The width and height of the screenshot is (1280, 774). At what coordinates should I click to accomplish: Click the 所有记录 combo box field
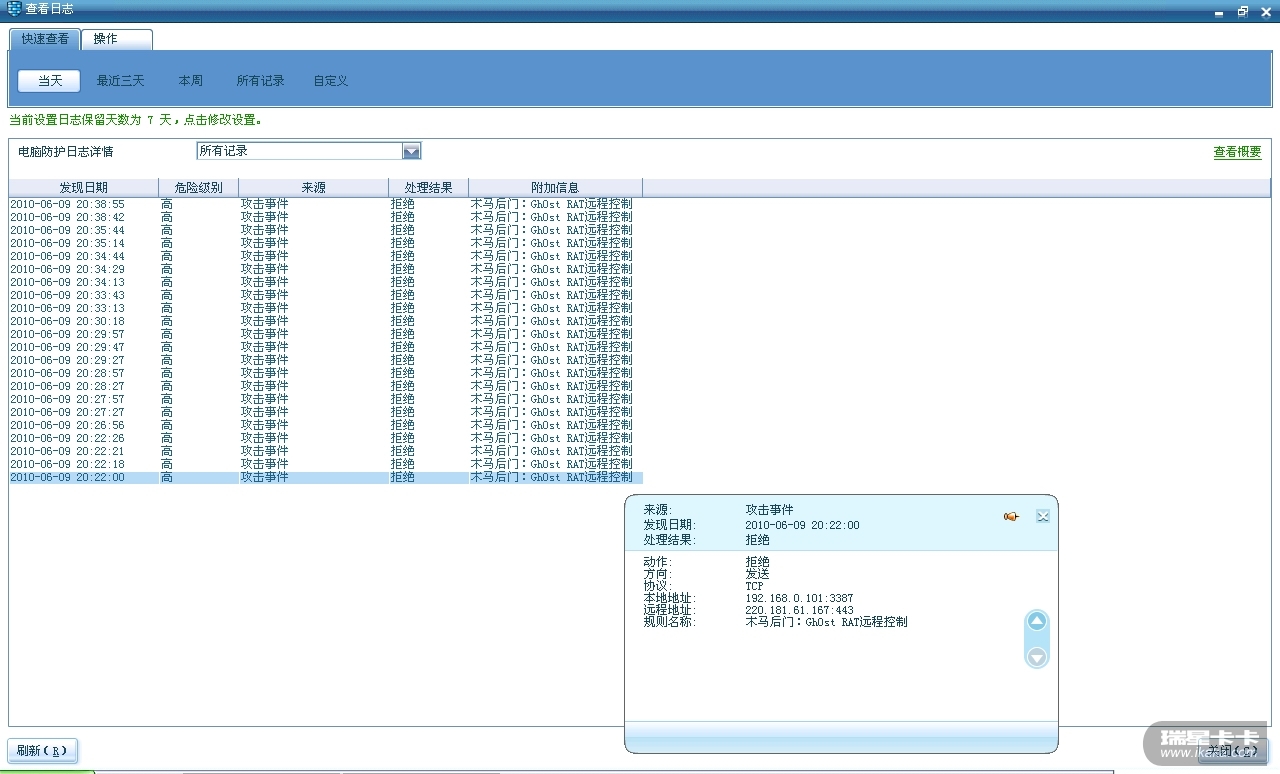298,151
